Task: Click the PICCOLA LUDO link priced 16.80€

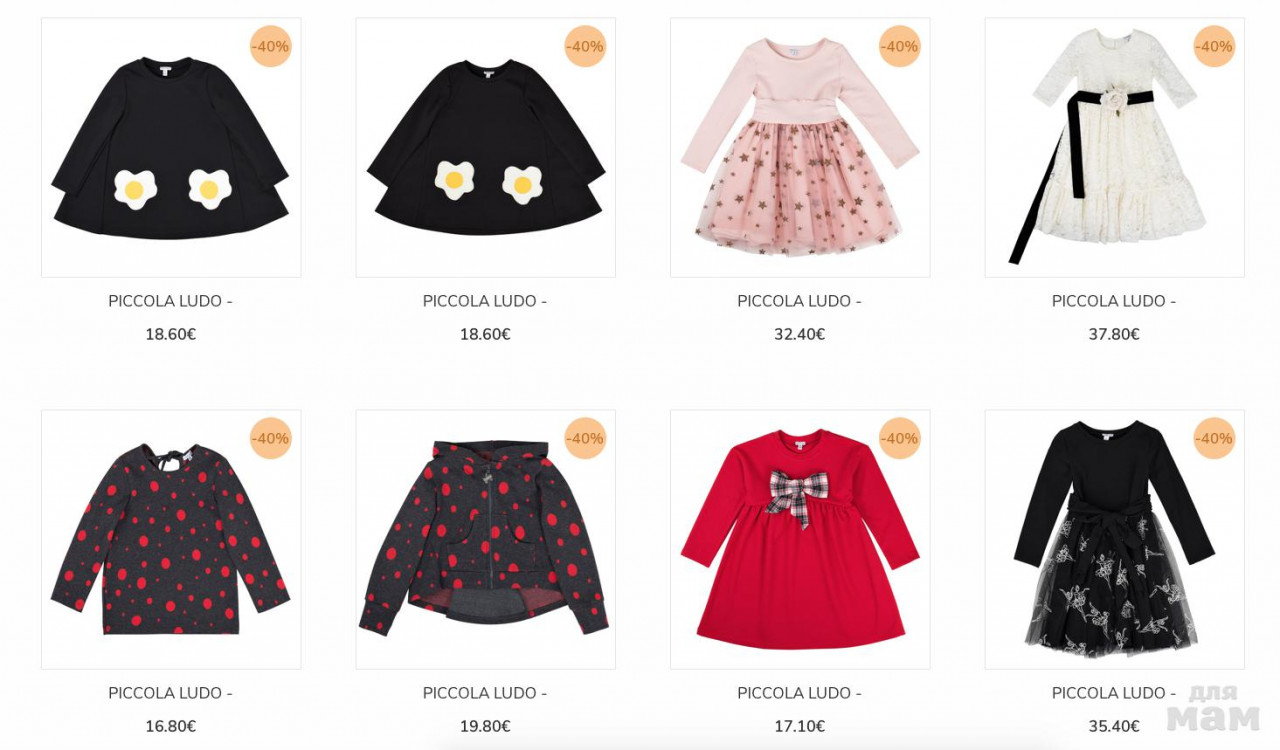Action: tap(170, 693)
